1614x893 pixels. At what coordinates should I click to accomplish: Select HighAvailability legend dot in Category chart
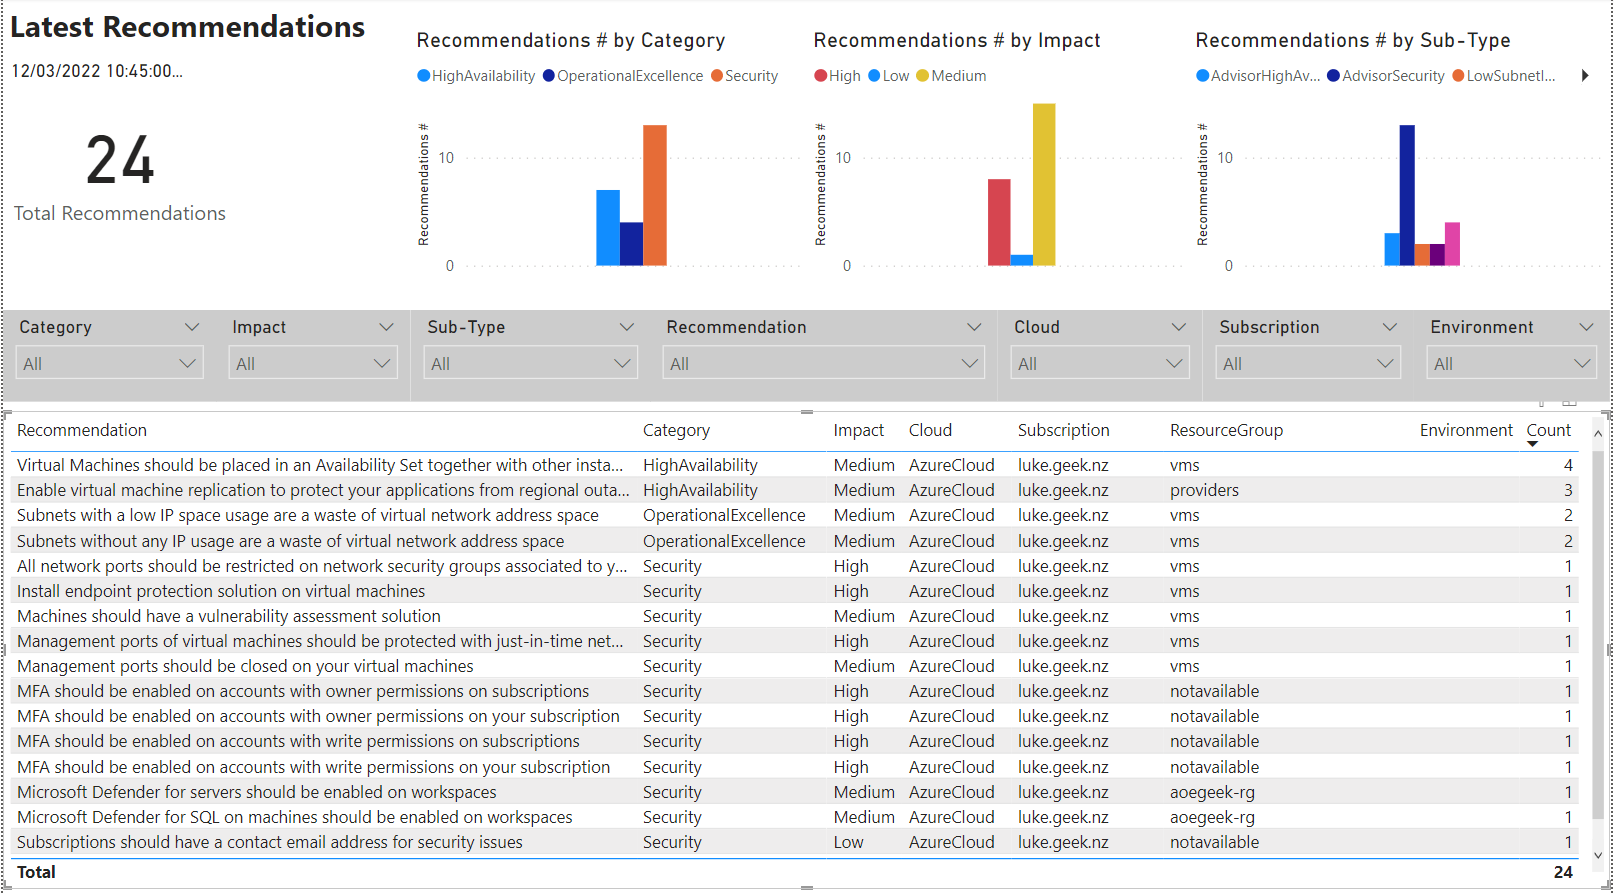click(424, 76)
